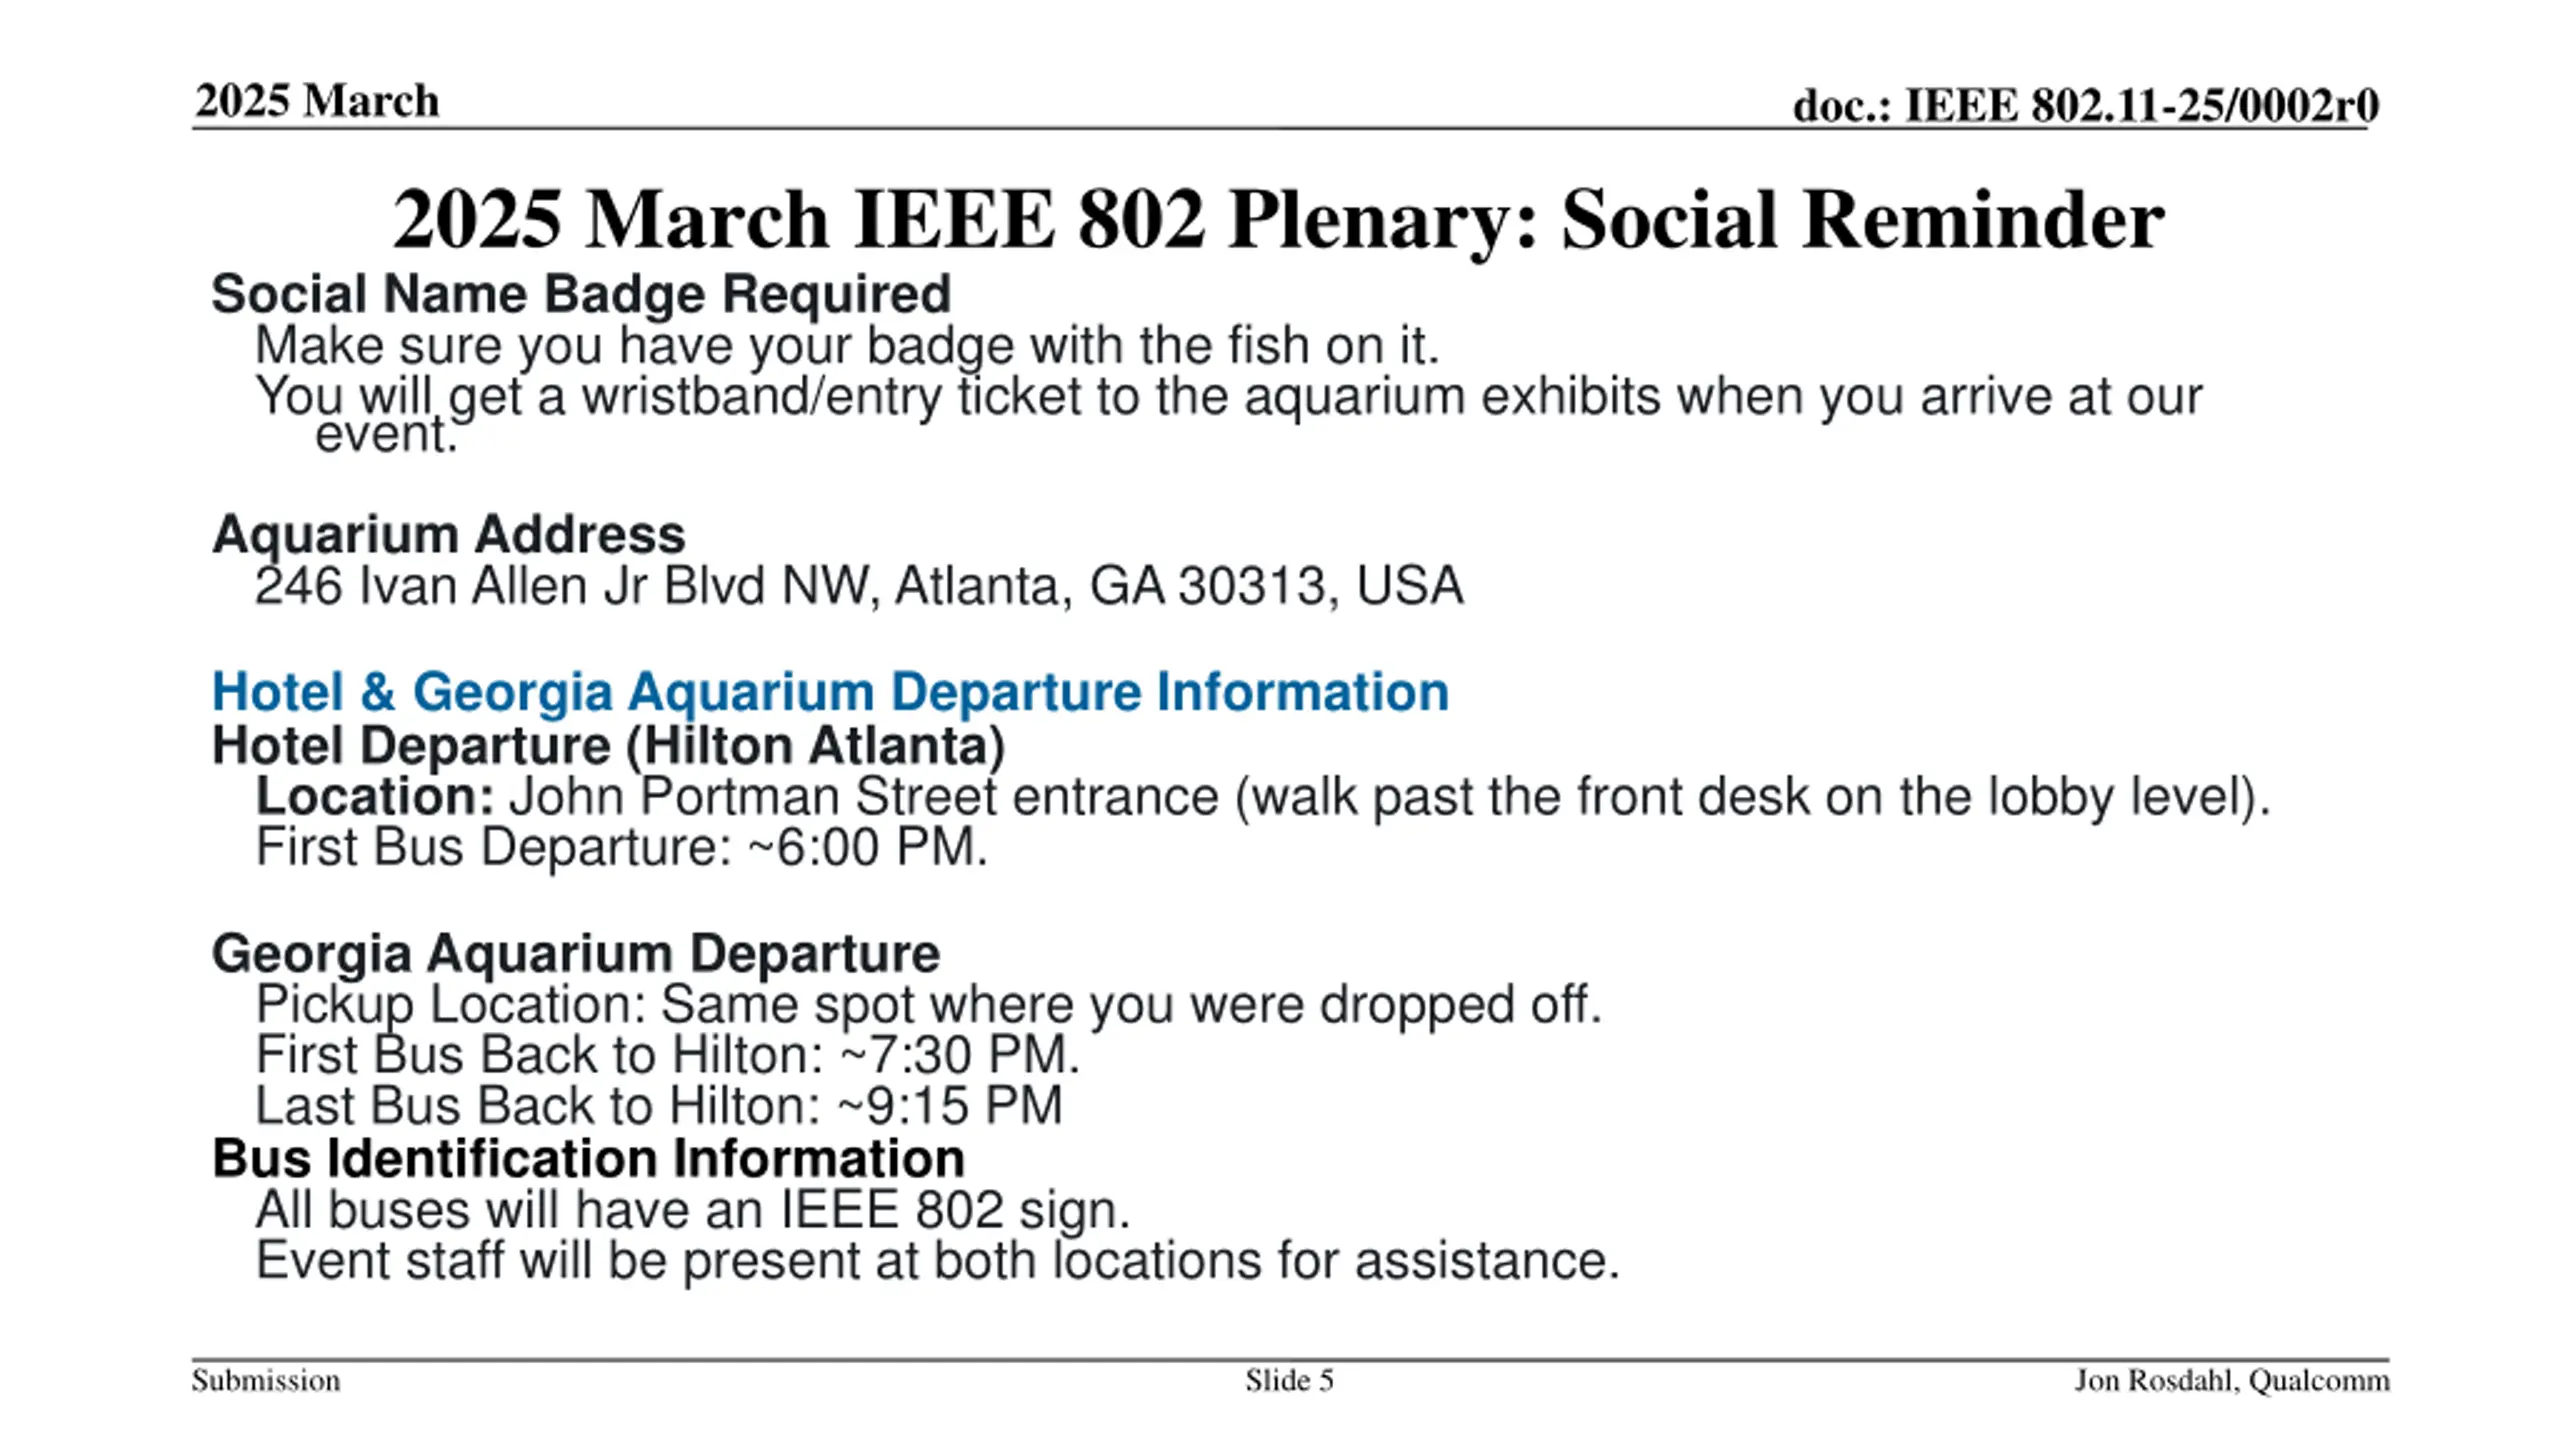Image resolution: width=2560 pixels, height=1440 pixels.
Task: Select the First Bus Departure ~6:00 PM line
Action: [x=622, y=847]
